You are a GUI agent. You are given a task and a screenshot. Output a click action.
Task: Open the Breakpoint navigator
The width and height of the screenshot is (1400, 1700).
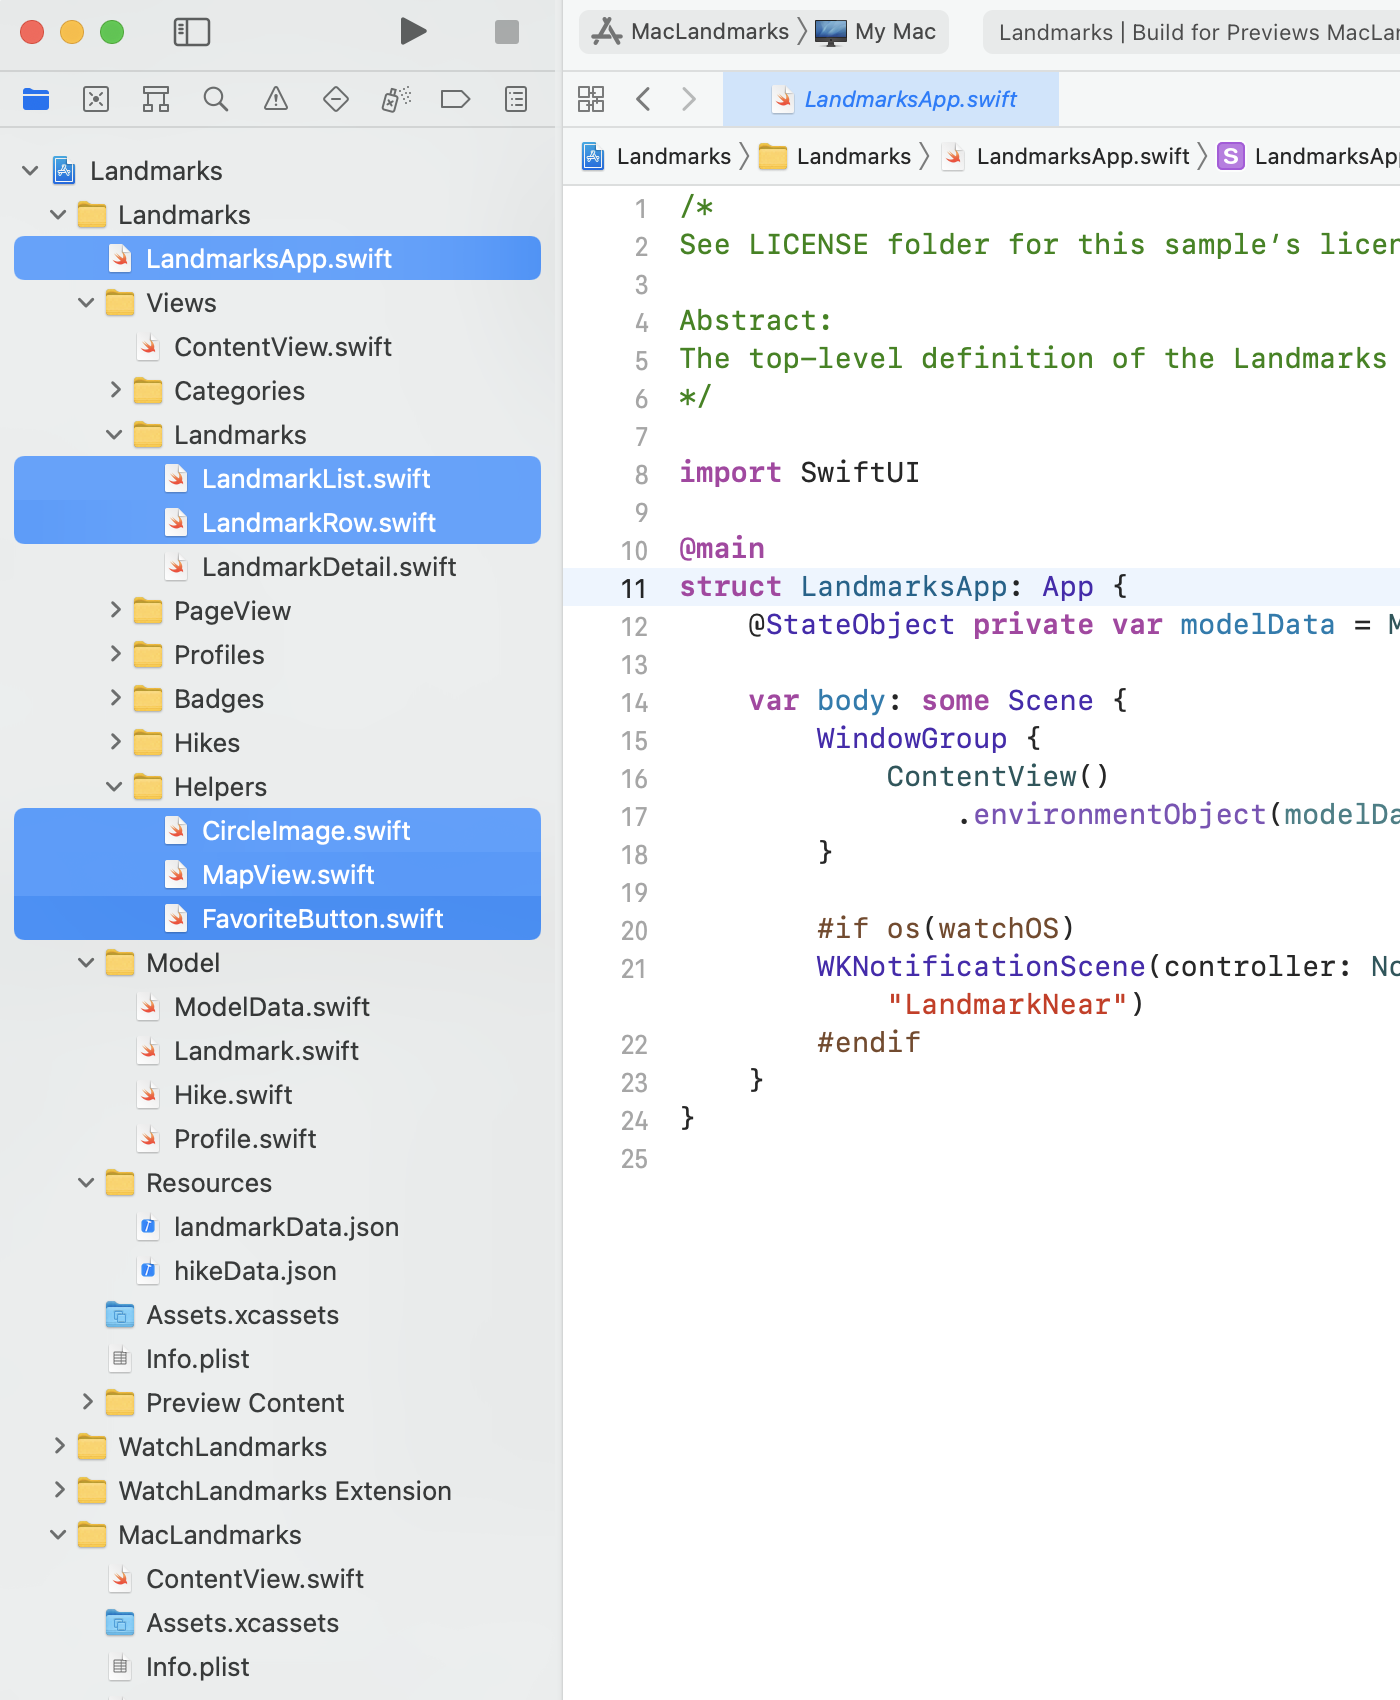click(x=456, y=99)
